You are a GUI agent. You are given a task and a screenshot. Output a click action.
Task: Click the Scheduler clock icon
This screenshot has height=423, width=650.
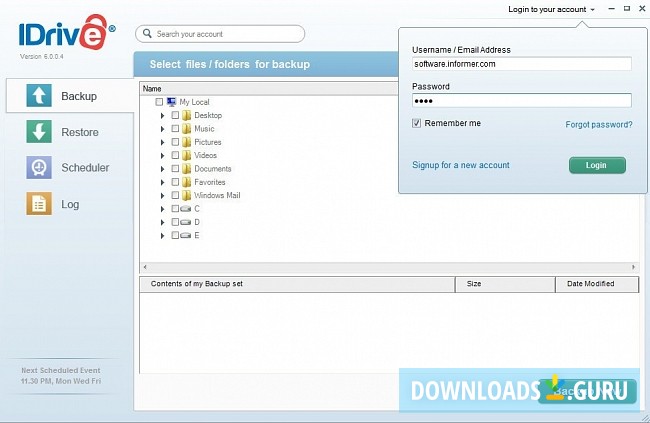[39, 168]
